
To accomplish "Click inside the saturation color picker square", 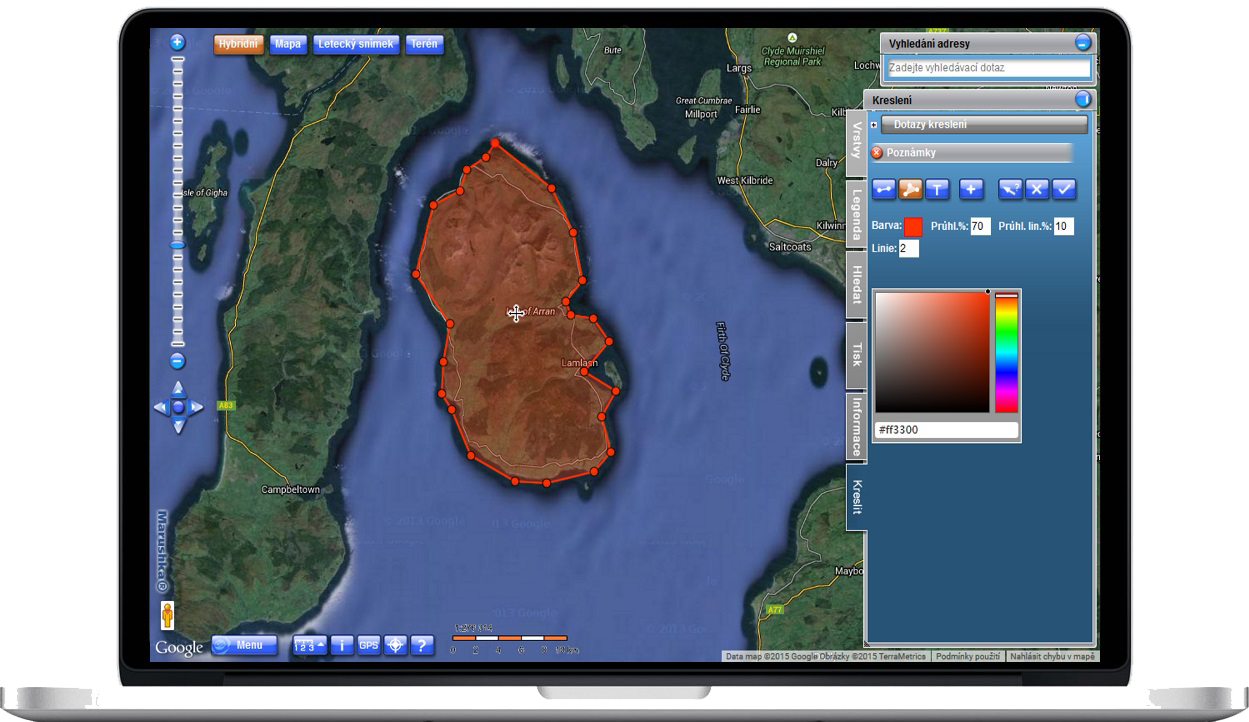I will [932, 352].
